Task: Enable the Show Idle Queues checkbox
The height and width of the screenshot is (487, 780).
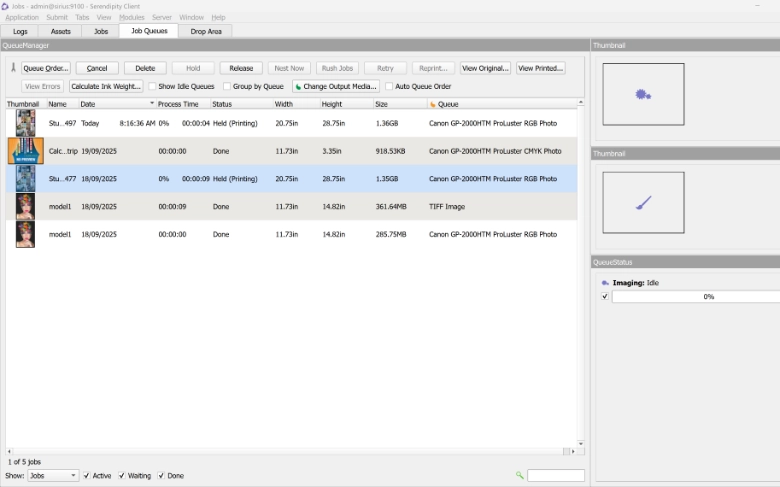Action: pyautogui.click(x=153, y=87)
